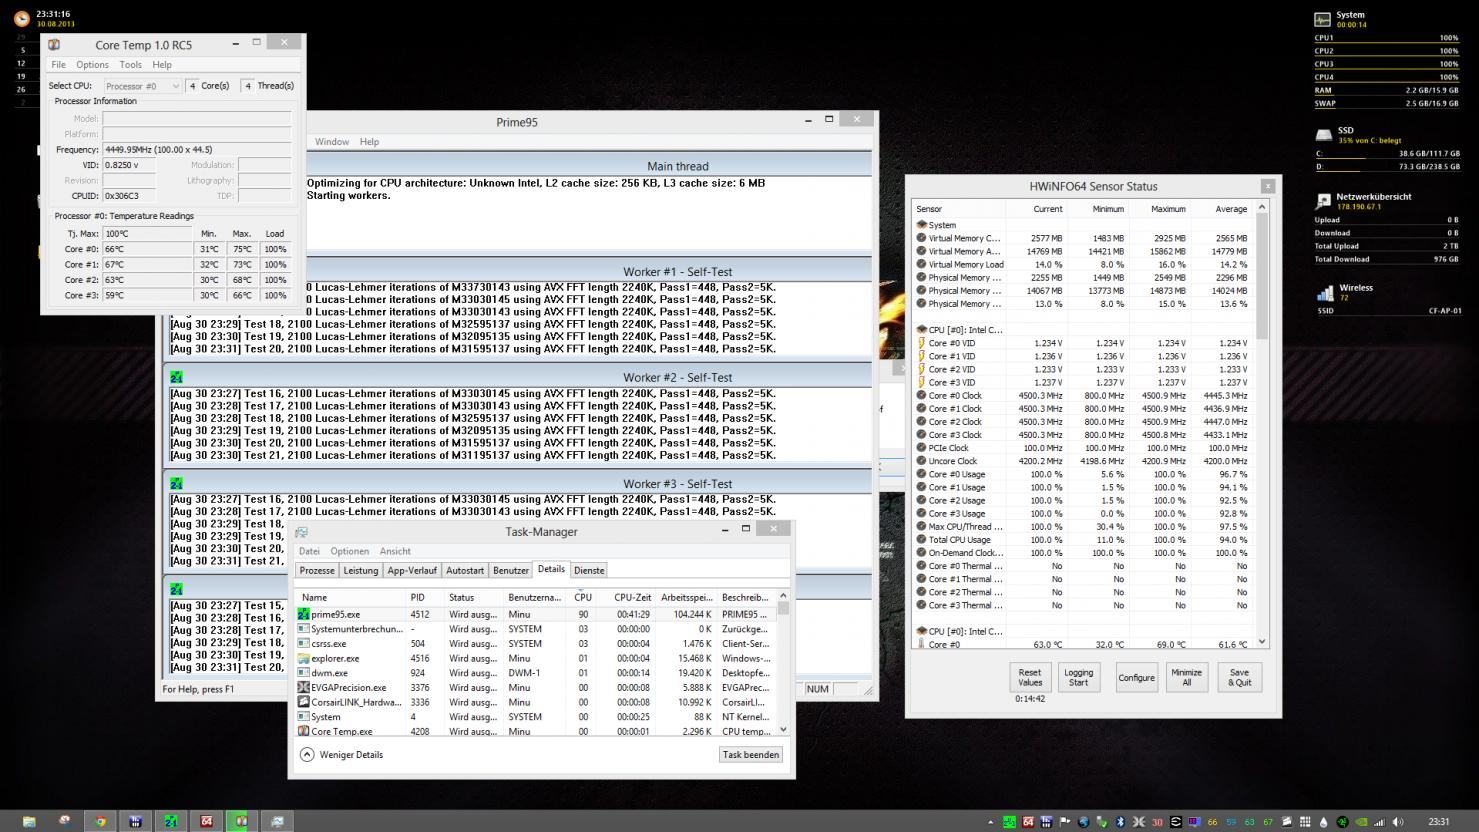This screenshot has width=1479, height=832.
Task: Click the Task-Manager taskbar icon
Action: click(277, 821)
